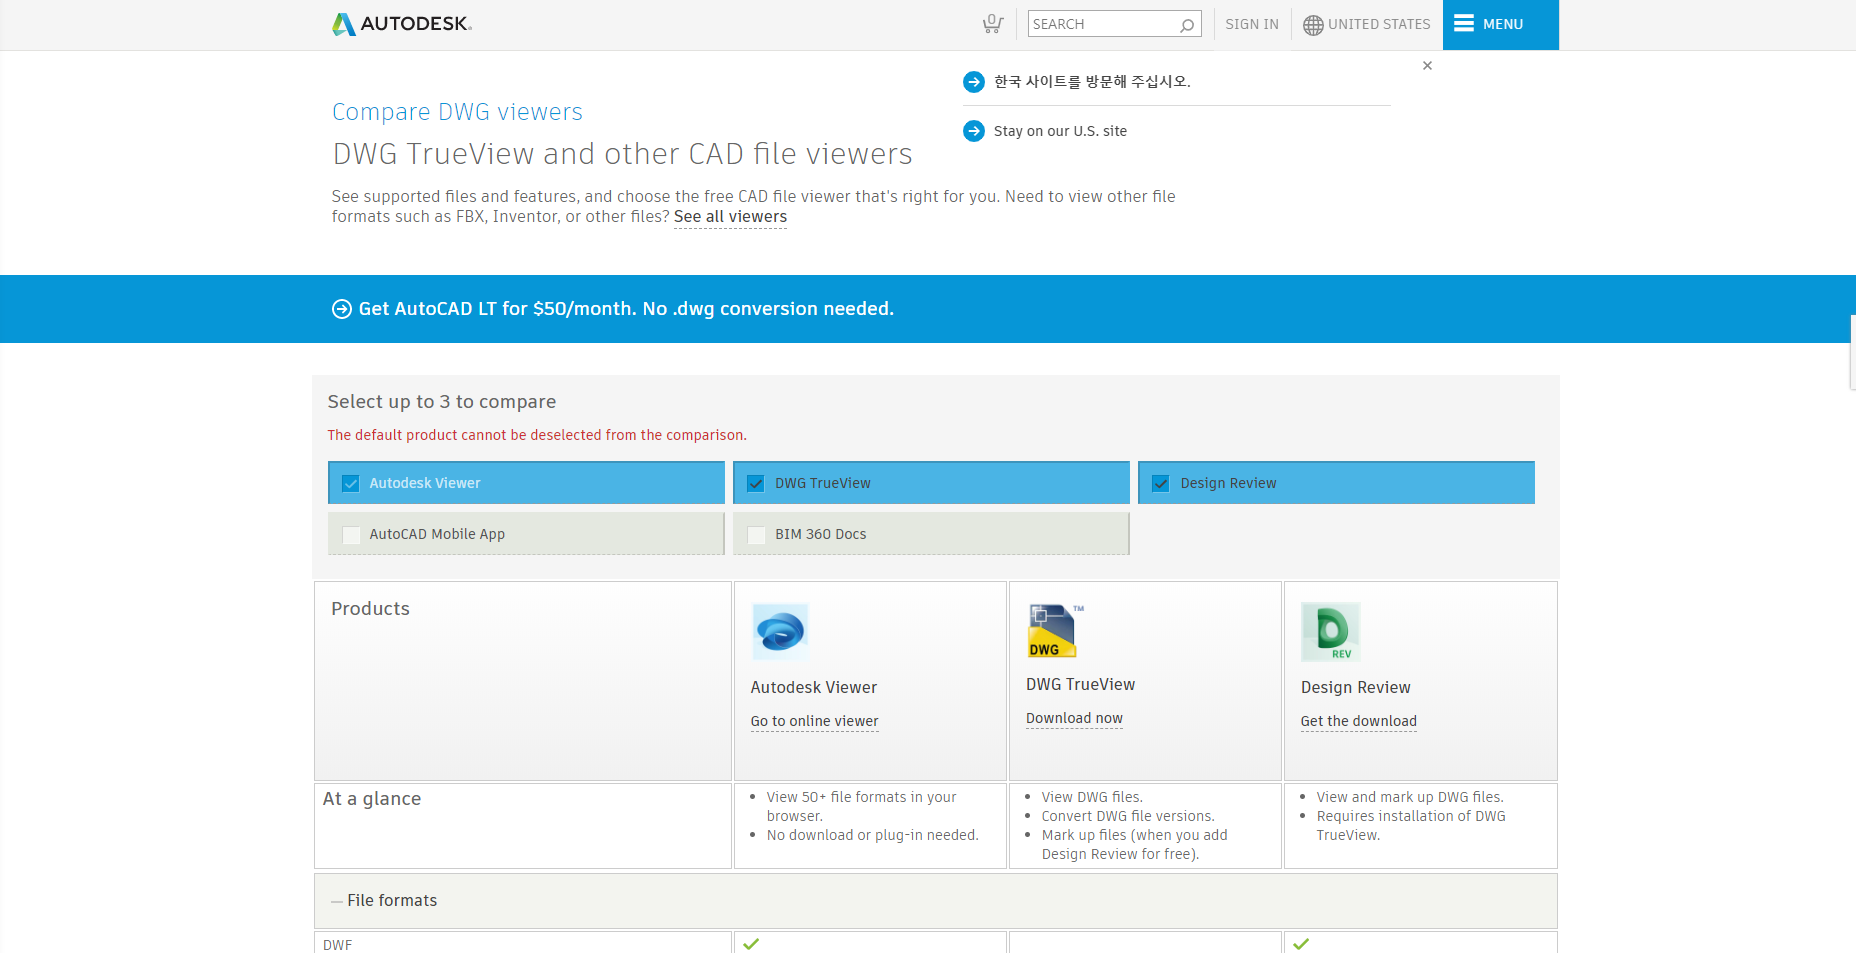Uncheck Design Review in comparison
Screen dimensions: 1856x953
click(x=1161, y=484)
